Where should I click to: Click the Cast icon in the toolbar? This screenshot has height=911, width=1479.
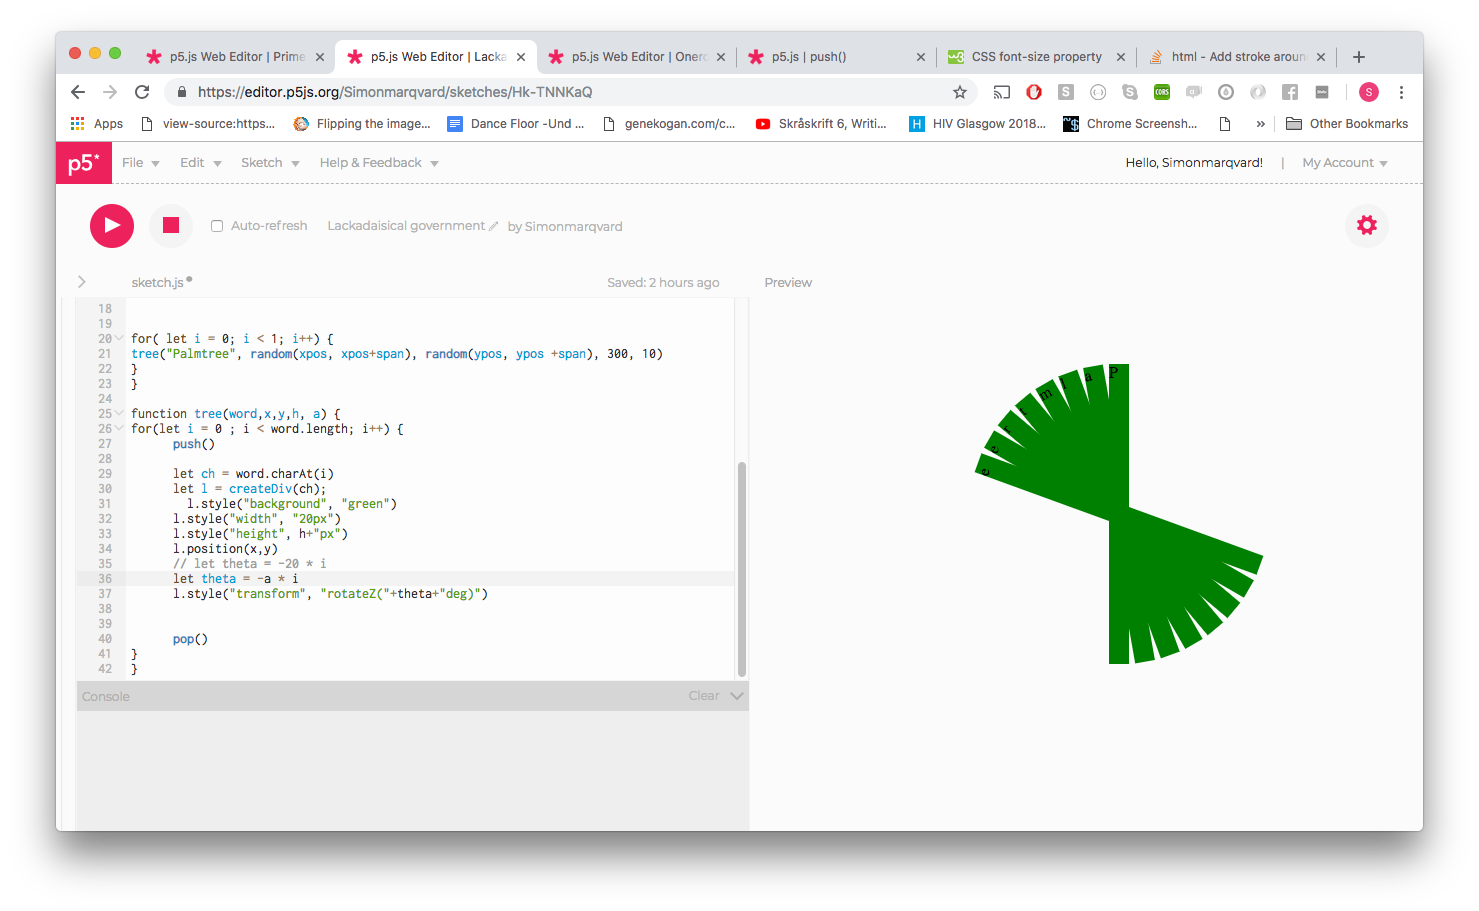1002,92
